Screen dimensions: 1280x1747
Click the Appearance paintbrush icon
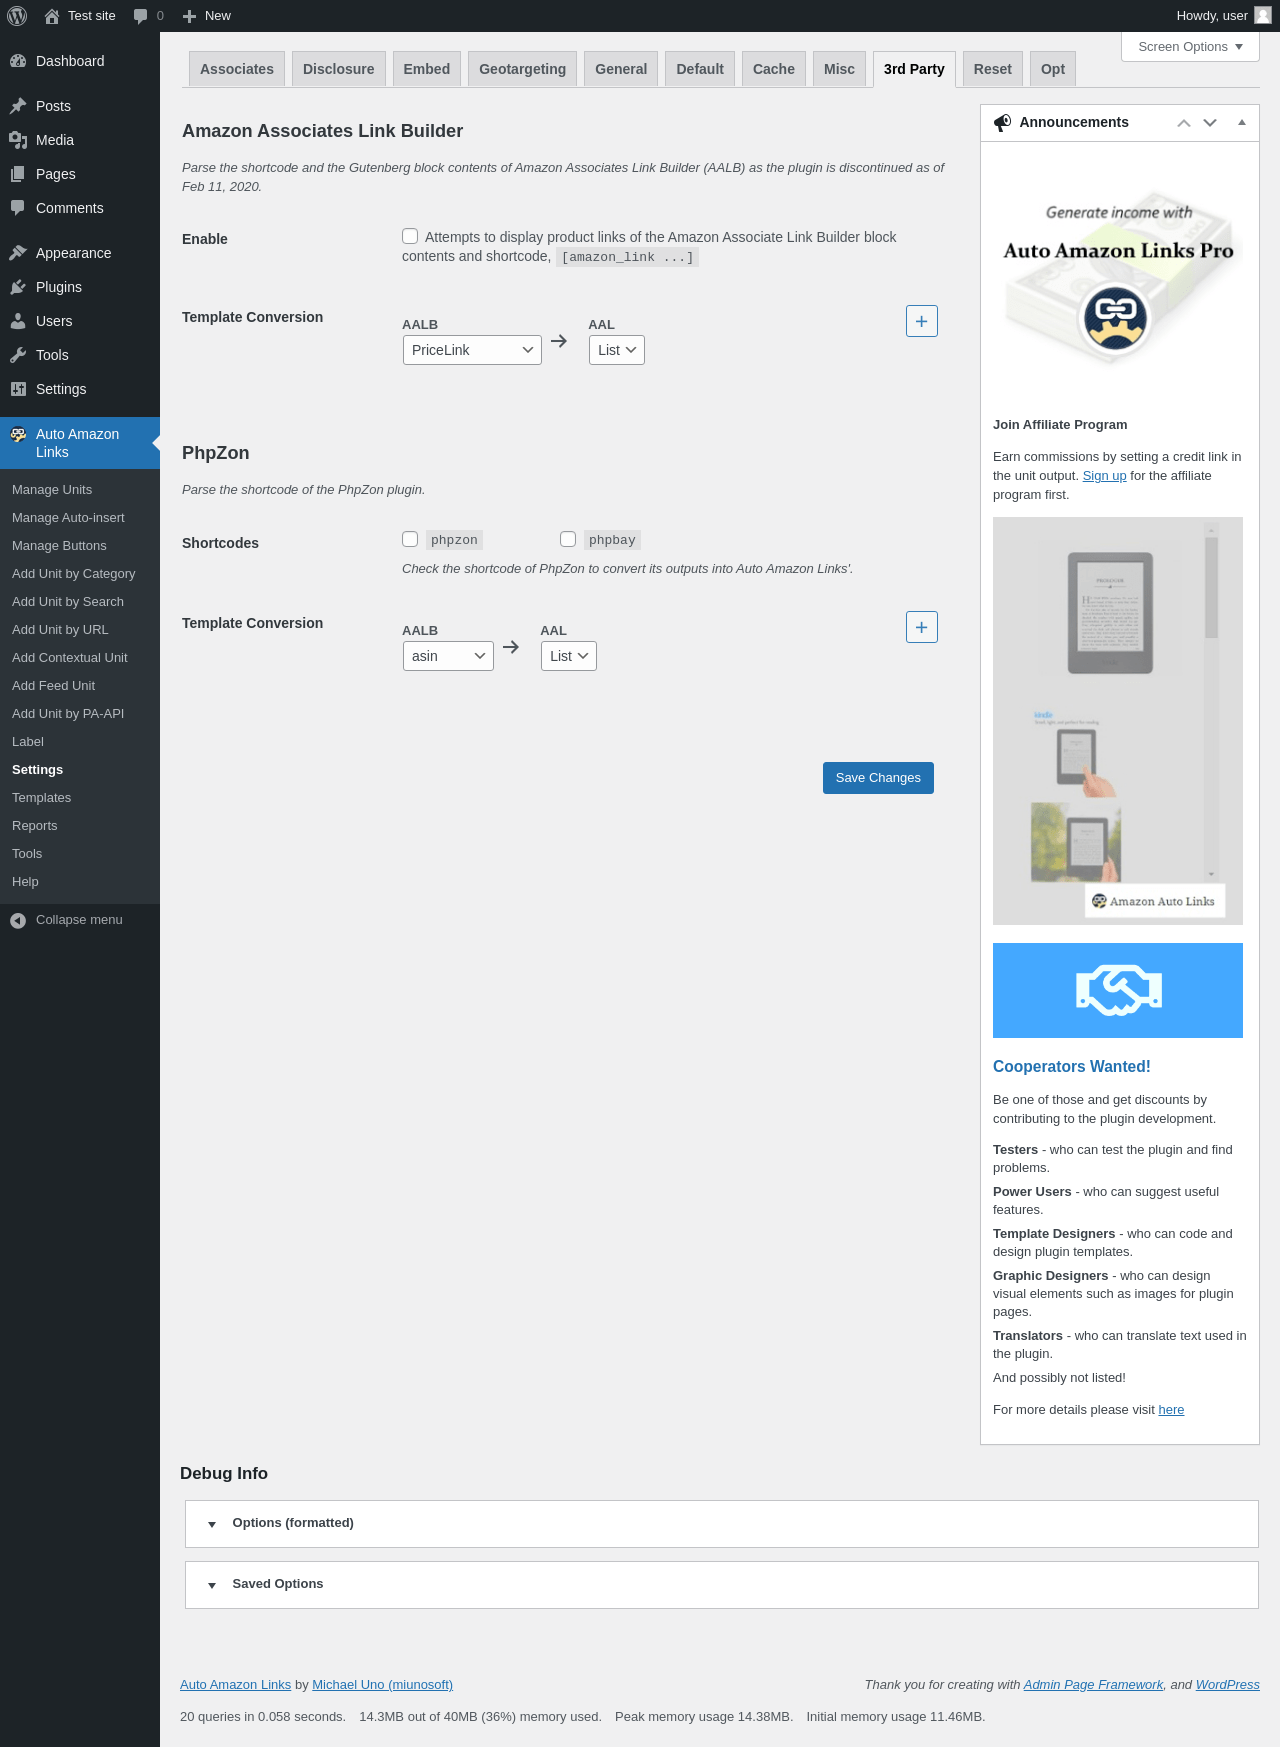click(x=18, y=253)
